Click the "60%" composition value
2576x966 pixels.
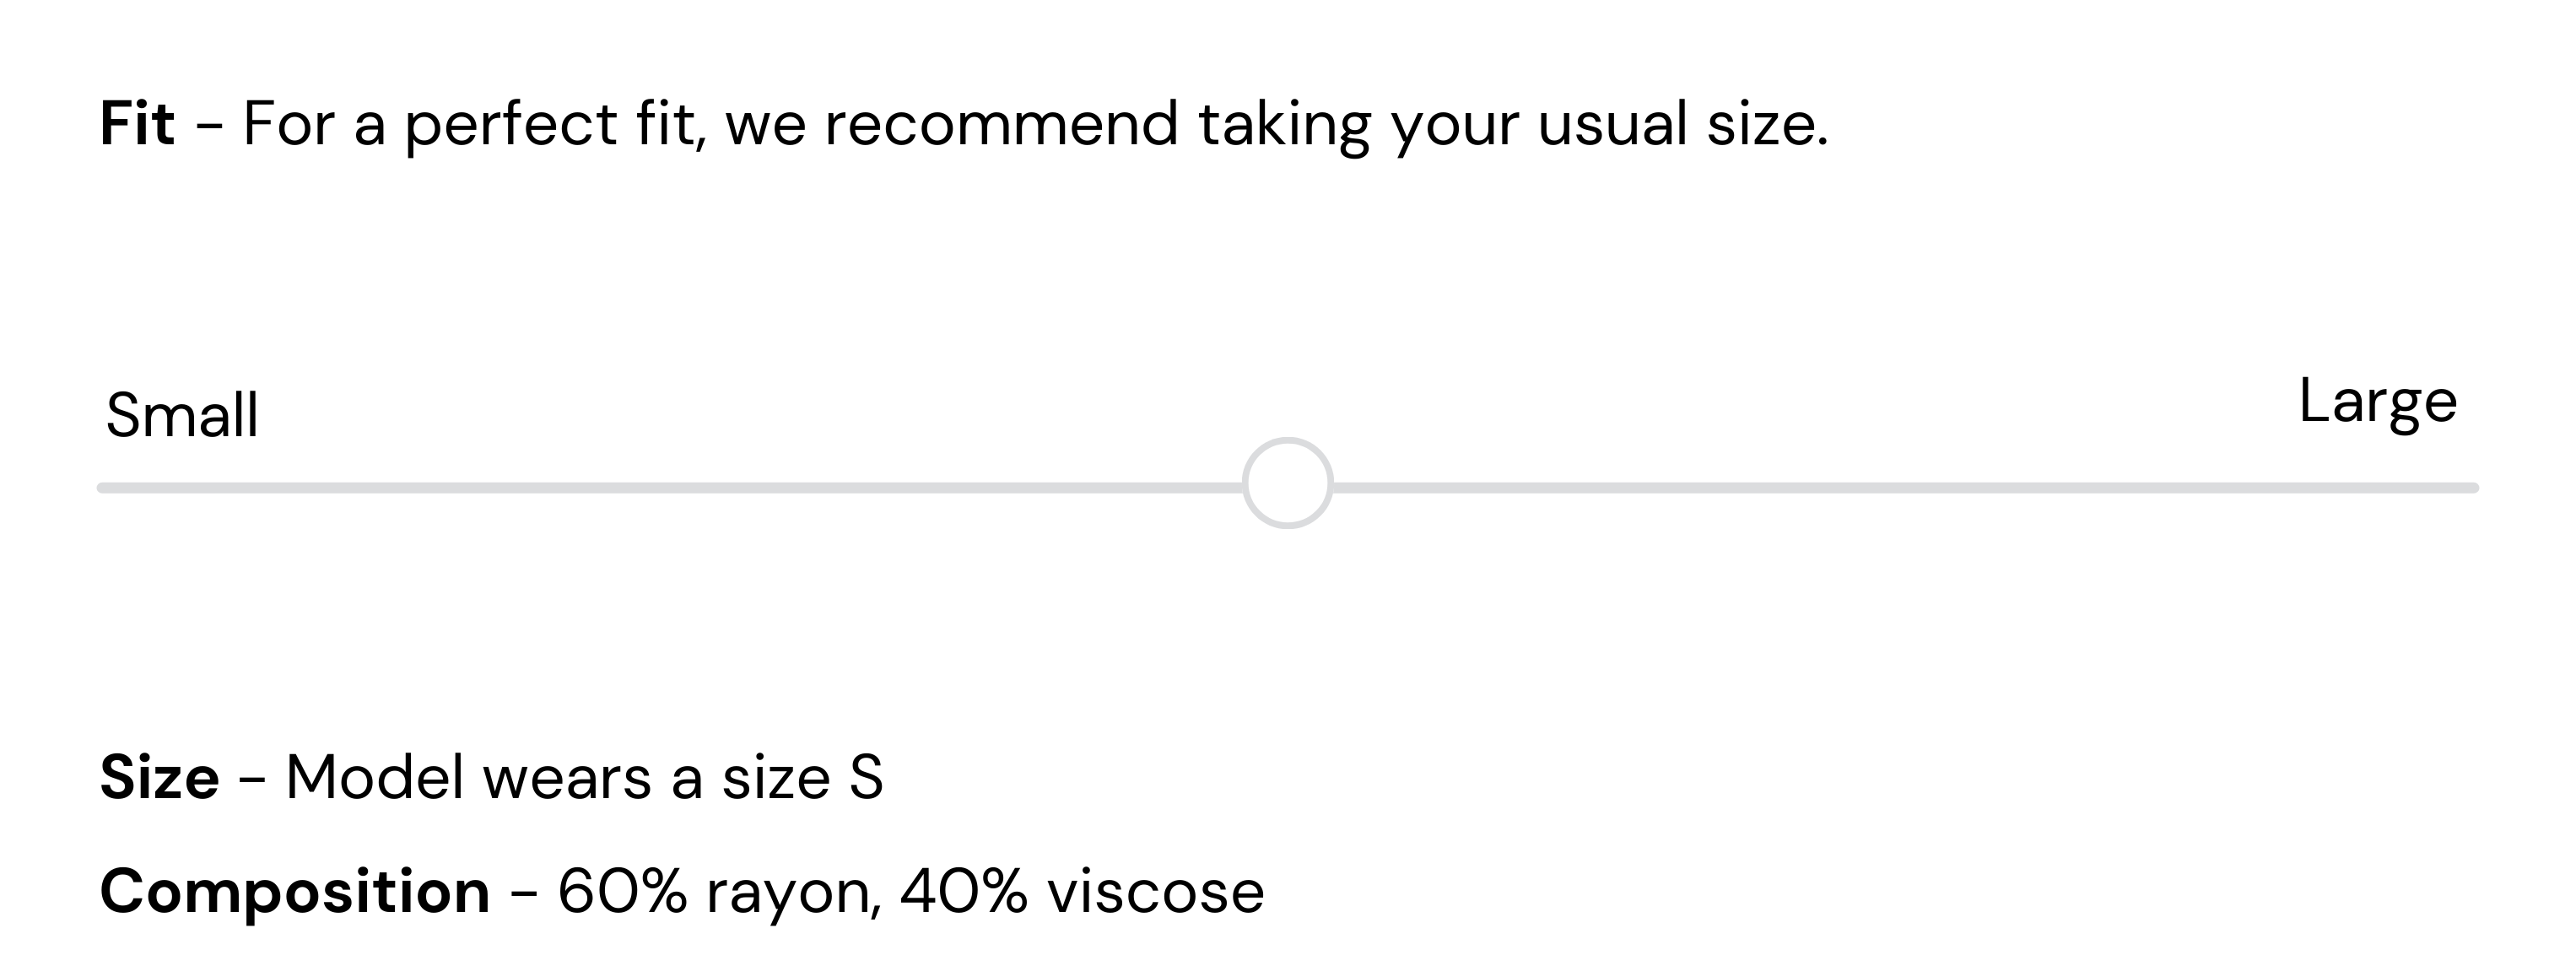pos(622,891)
